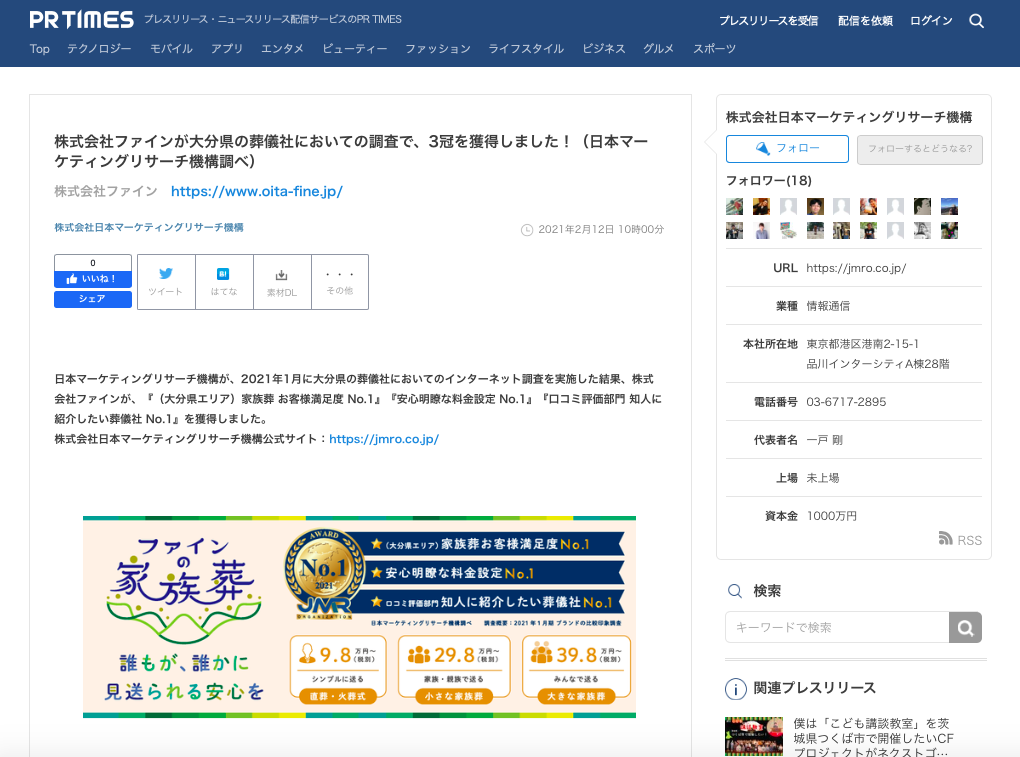Image resolution: width=1020 pixels, height=757 pixels.
Task: Select the グルメ category
Action: (658, 49)
